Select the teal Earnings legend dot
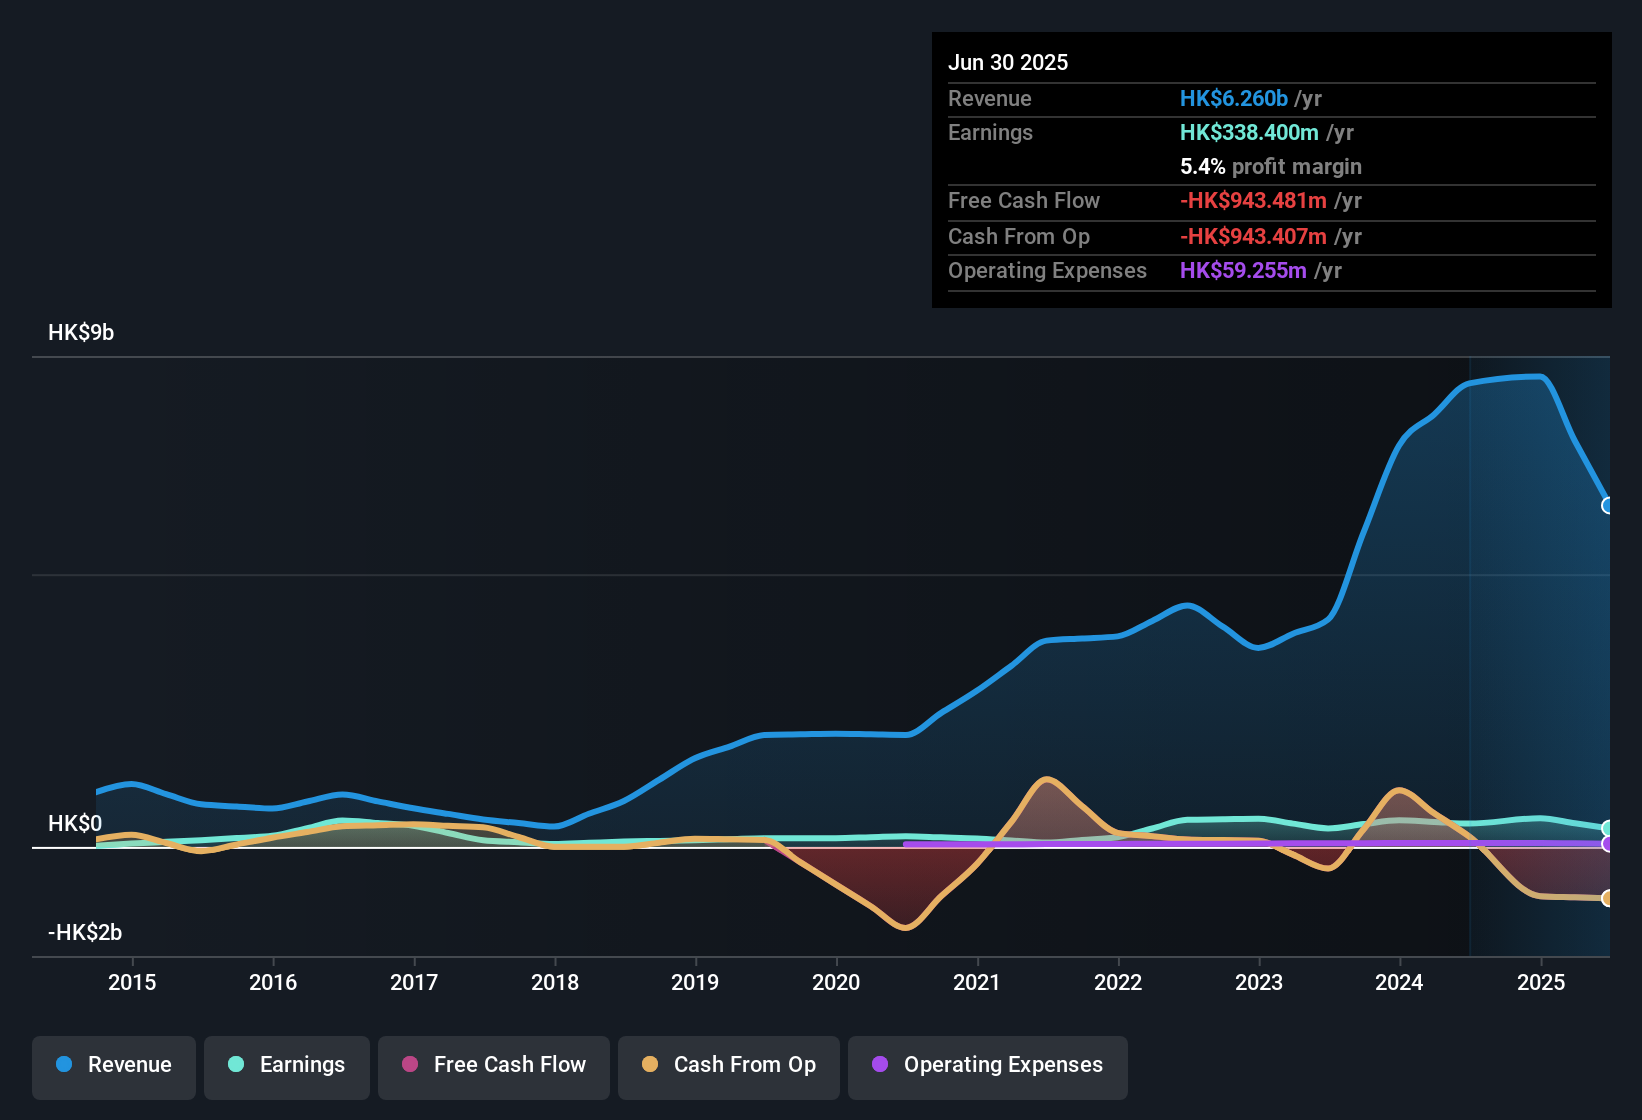Screen dimensions: 1642x1120 click(x=236, y=1065)
